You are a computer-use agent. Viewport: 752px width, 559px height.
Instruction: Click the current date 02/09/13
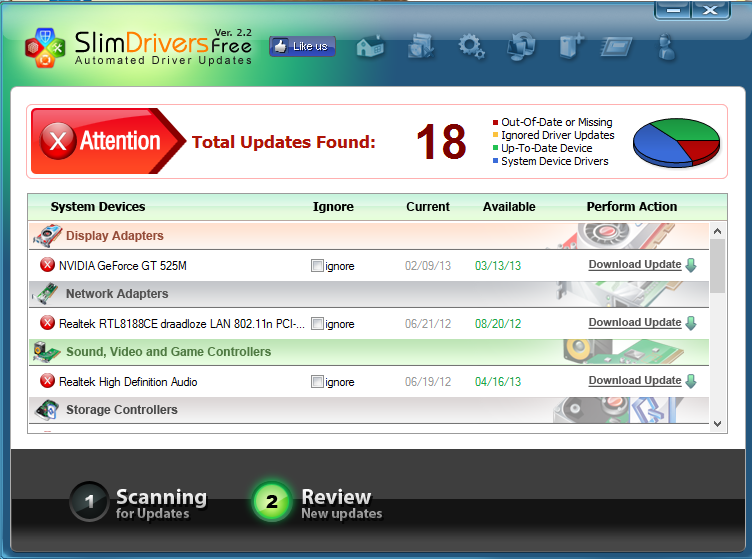tap(428, 266)
